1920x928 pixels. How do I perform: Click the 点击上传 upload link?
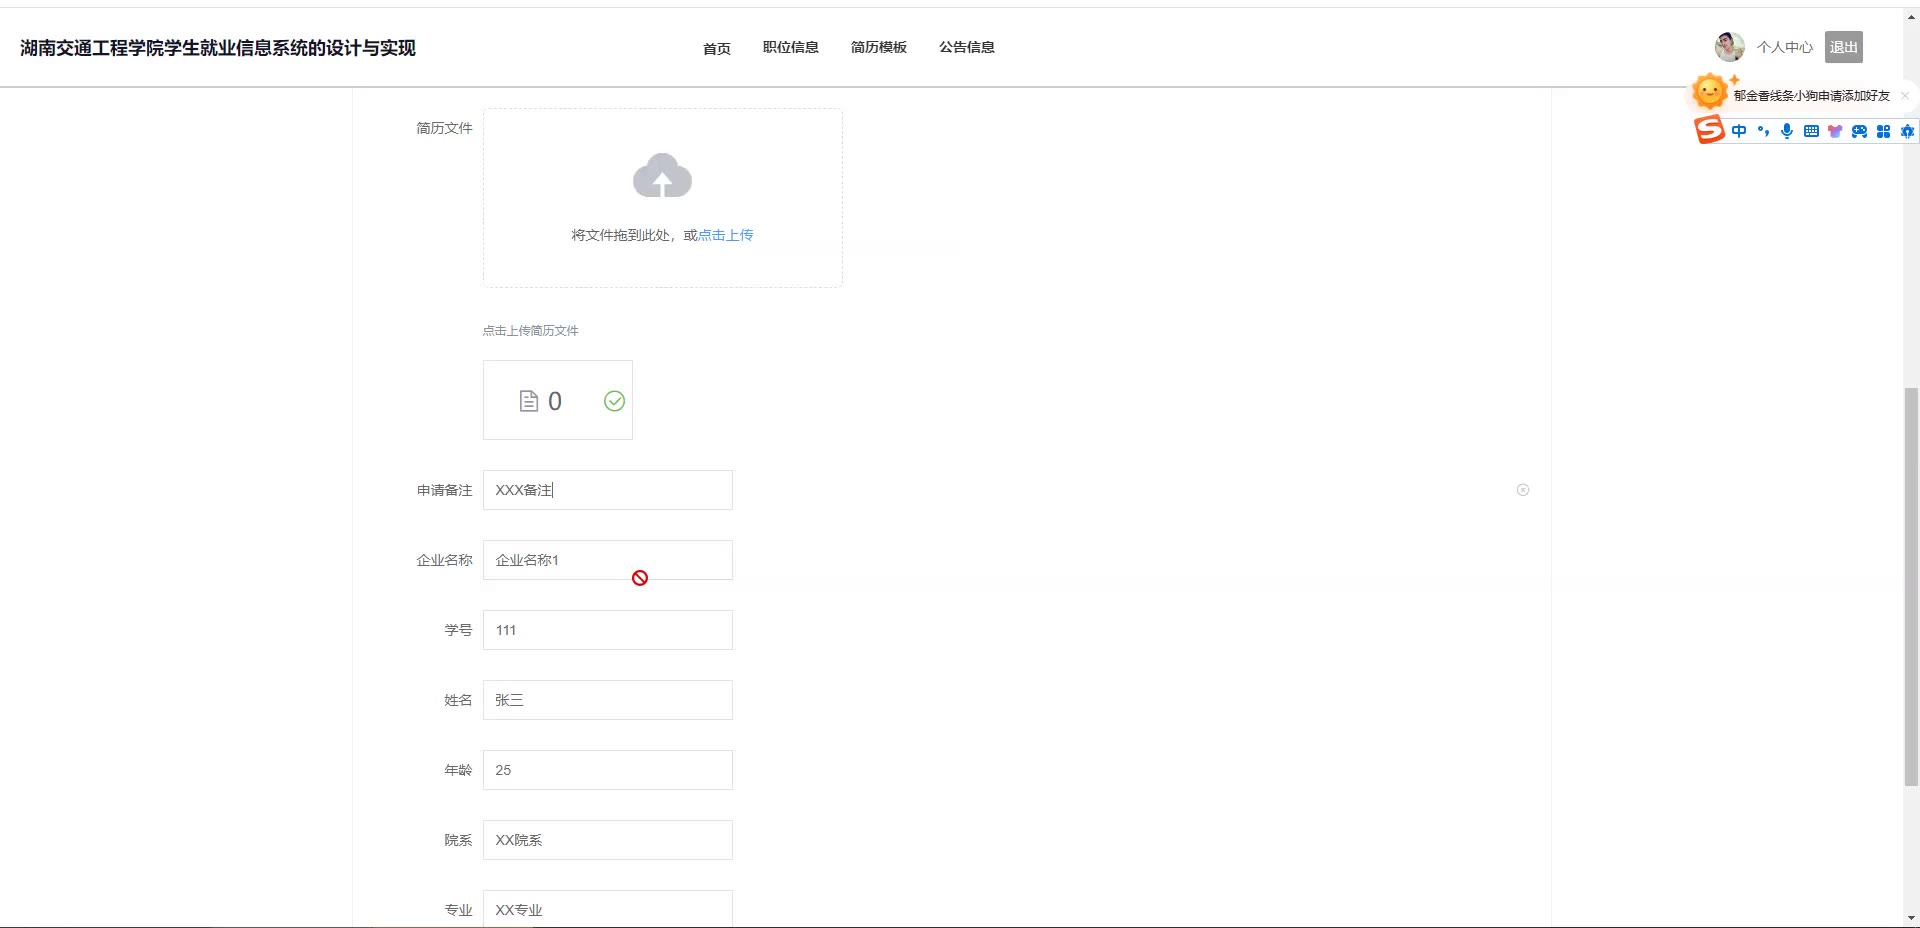point(726,235)
